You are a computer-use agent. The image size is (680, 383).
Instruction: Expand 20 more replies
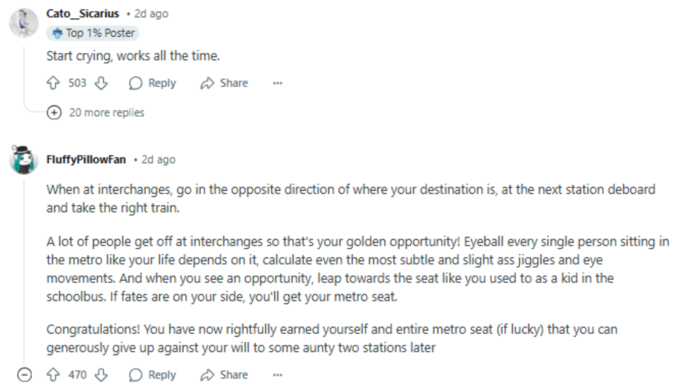coord(107,112)
